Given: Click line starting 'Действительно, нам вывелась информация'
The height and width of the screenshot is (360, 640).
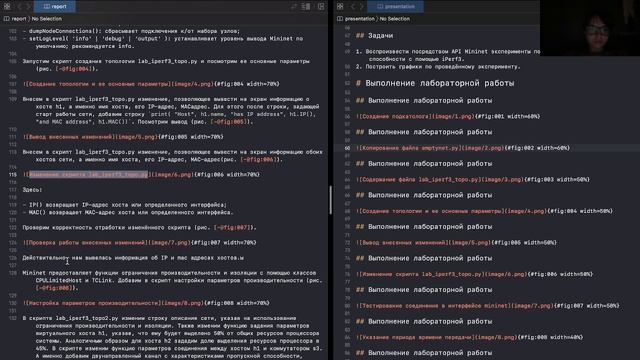Looking at the screenshot, I should click(133, 258).
